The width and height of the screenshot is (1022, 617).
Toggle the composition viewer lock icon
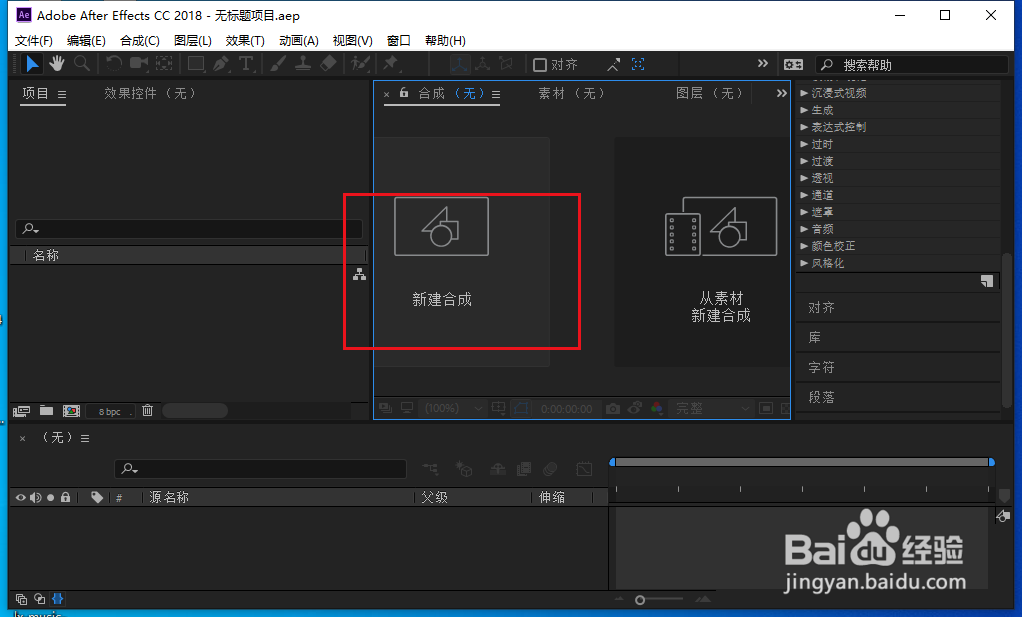[404, 93]
